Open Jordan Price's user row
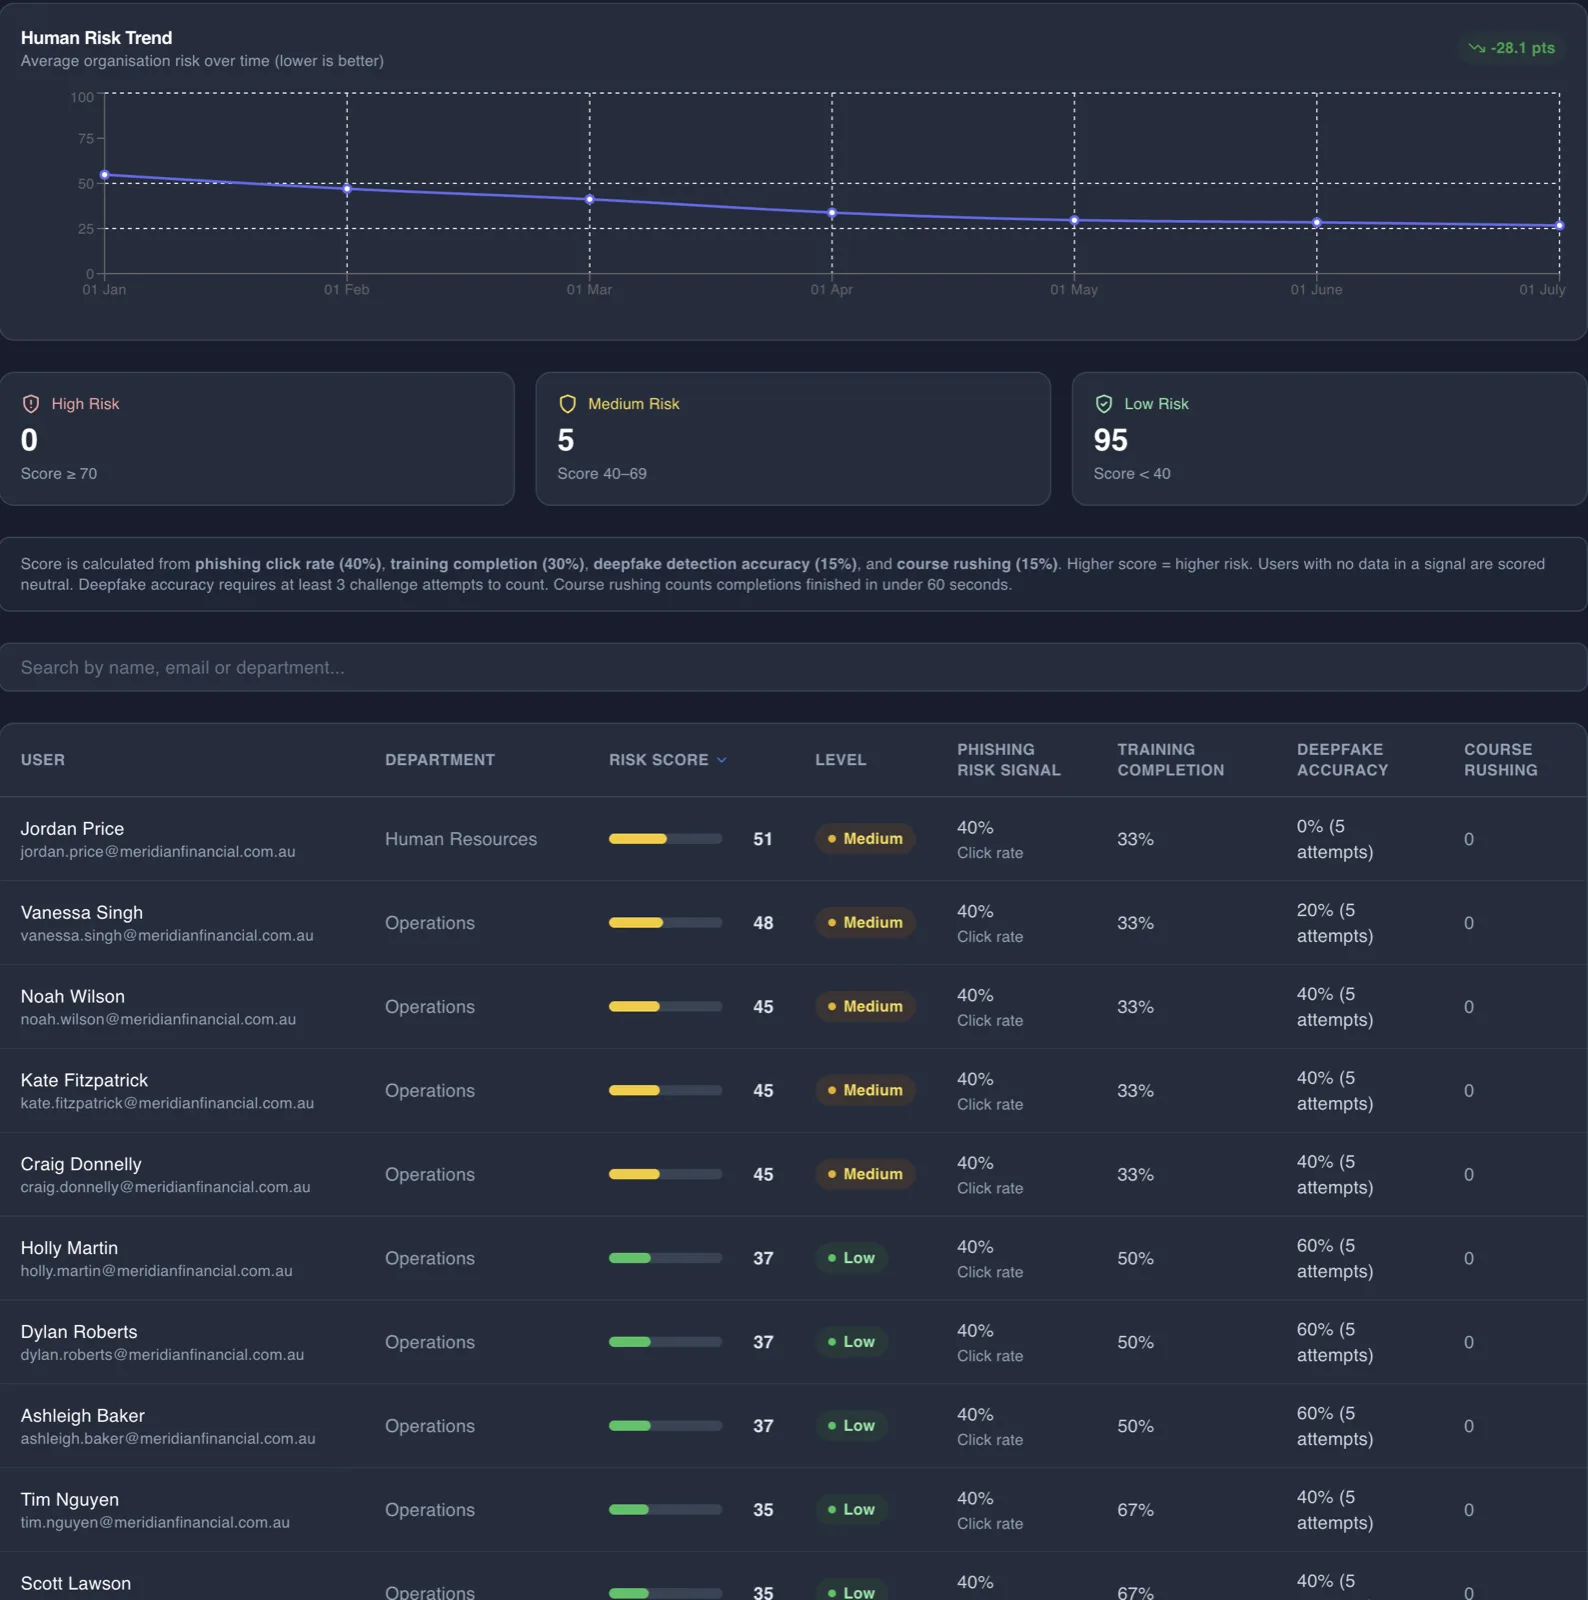 coord(794,839)
